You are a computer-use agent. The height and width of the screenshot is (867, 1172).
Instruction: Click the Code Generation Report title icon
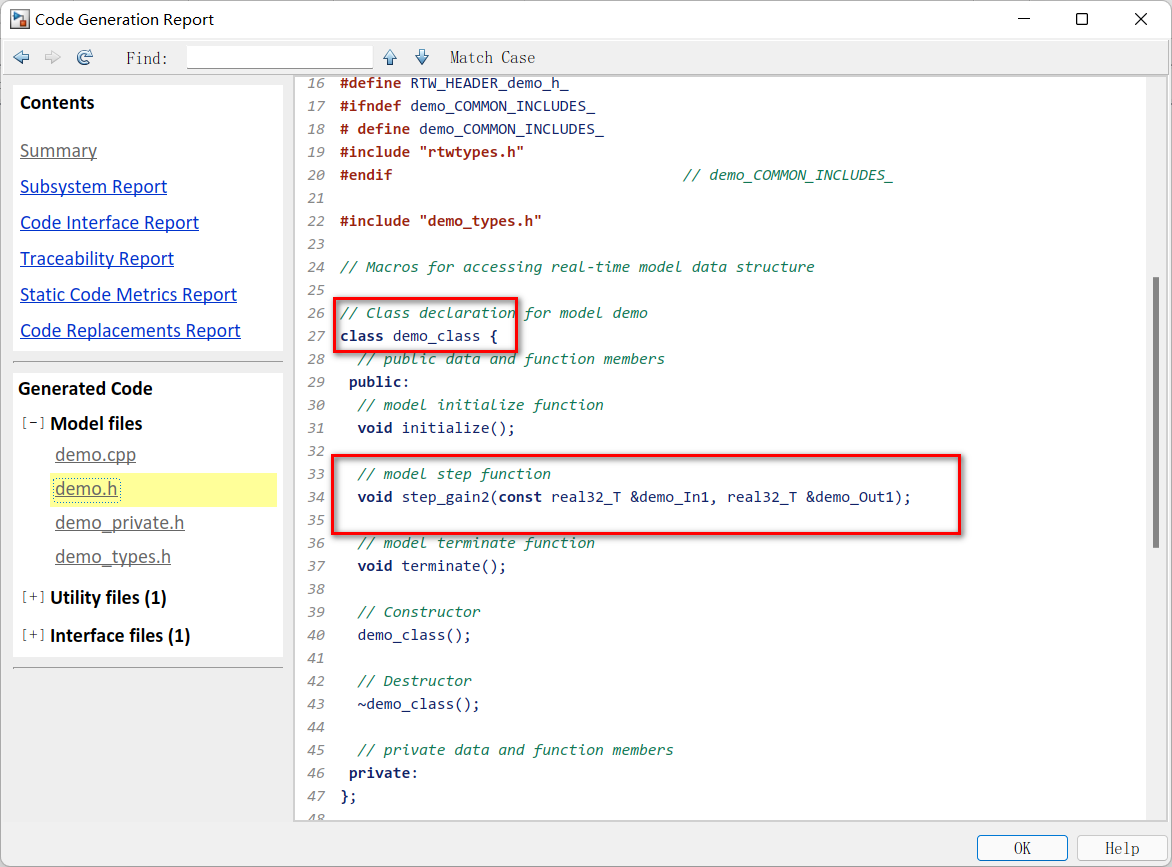(x=19, y=19)
